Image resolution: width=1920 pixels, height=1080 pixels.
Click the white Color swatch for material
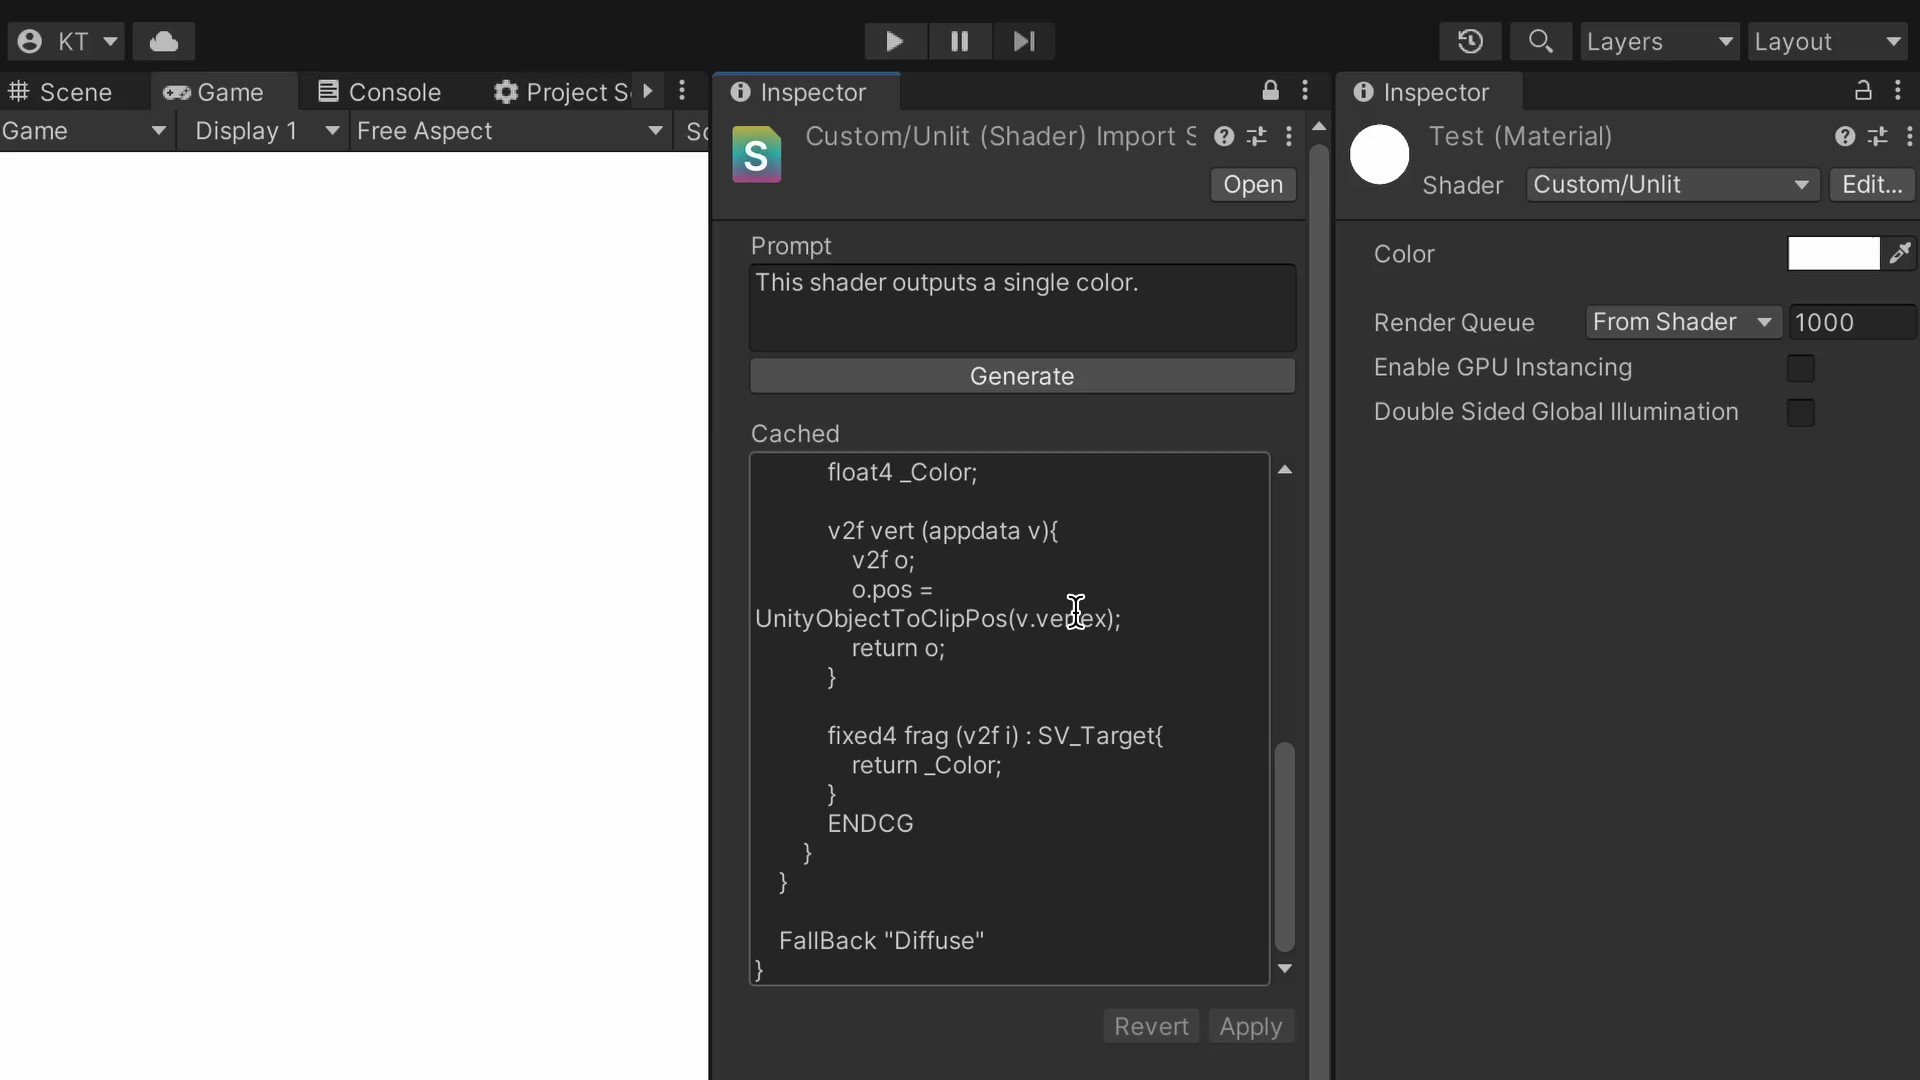(x=1832, y=253)
